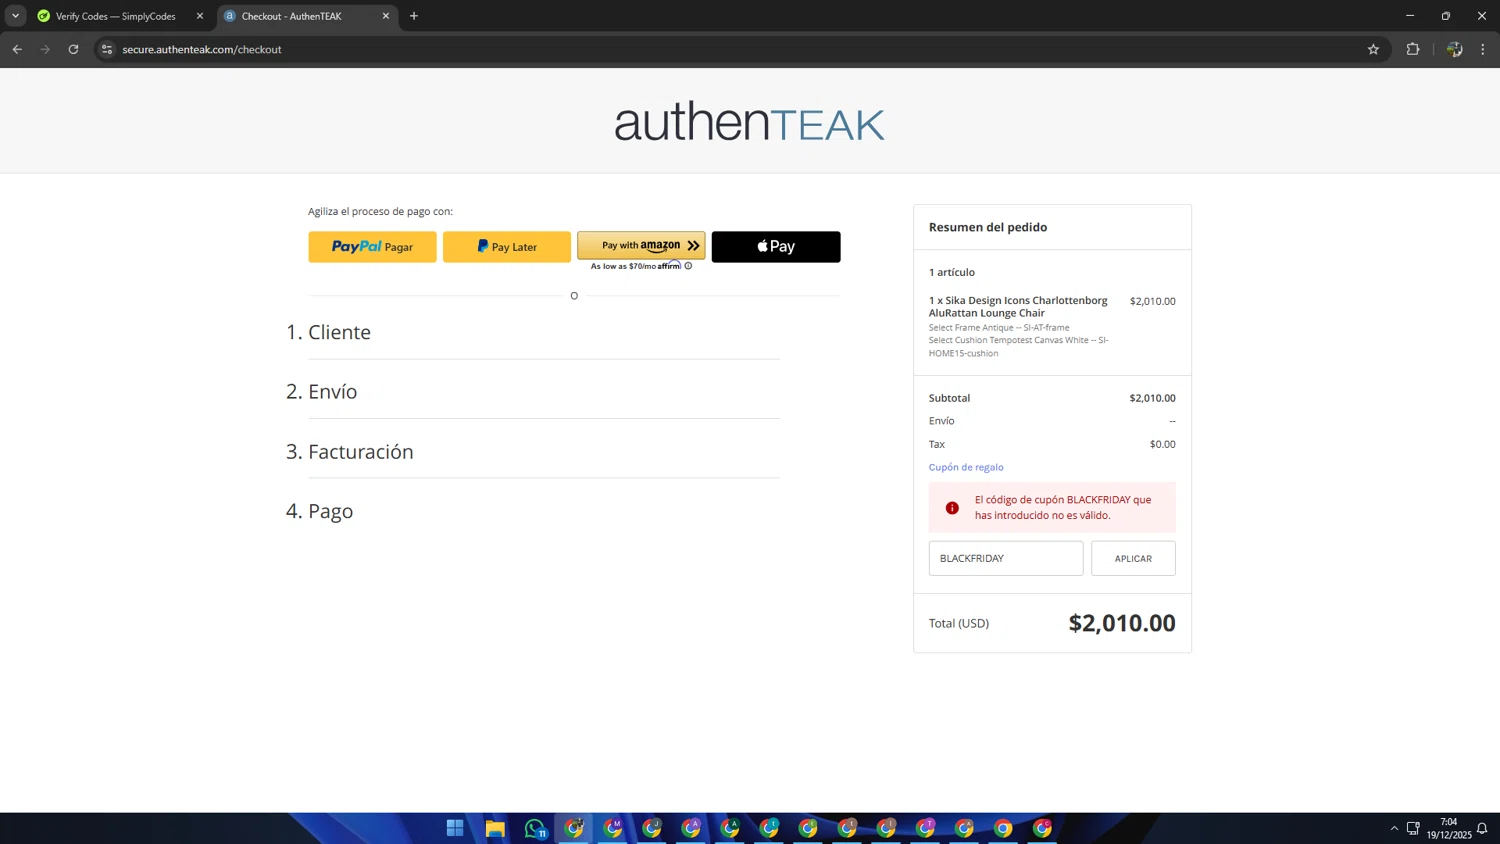Close the Verify Codes — SimplyCodes tab
The height and width of the screenshot is (844, 1500).
(199, 16)
